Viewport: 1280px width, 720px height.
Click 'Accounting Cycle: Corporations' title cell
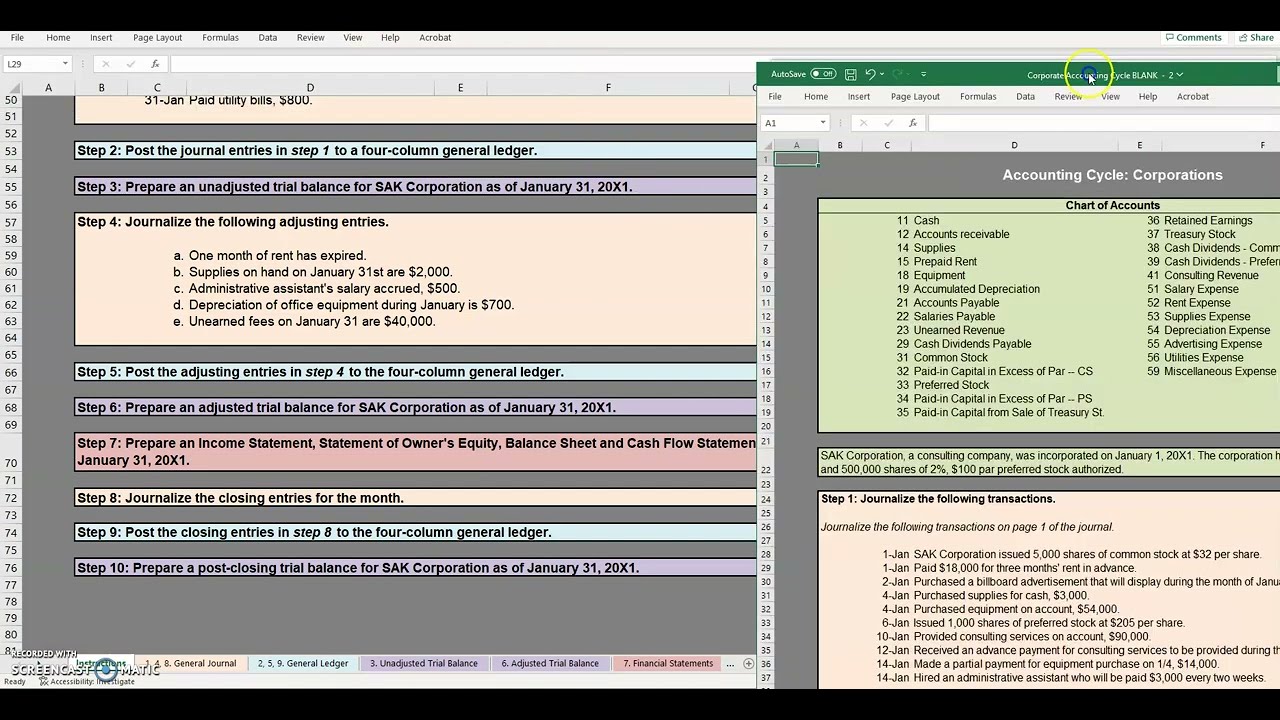[1113, 175]
